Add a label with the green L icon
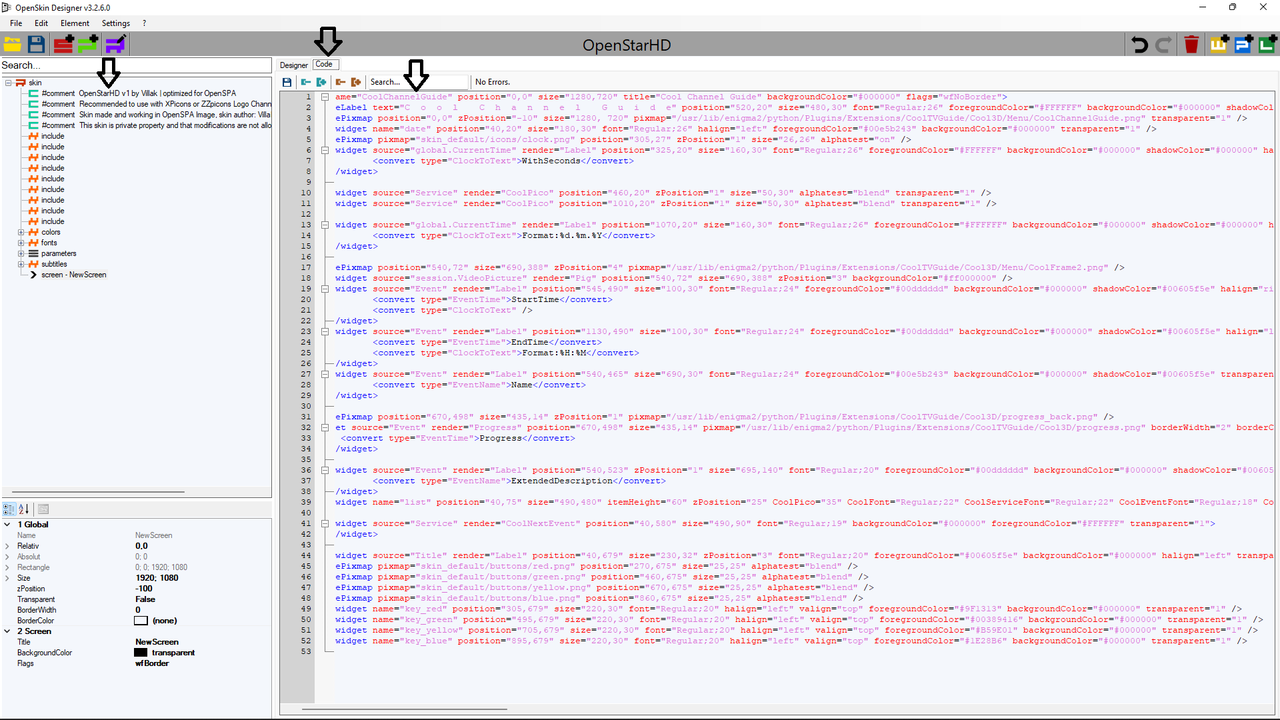Image resolution: width=1280 pixels, height=720 pixels. (1267, 44)
